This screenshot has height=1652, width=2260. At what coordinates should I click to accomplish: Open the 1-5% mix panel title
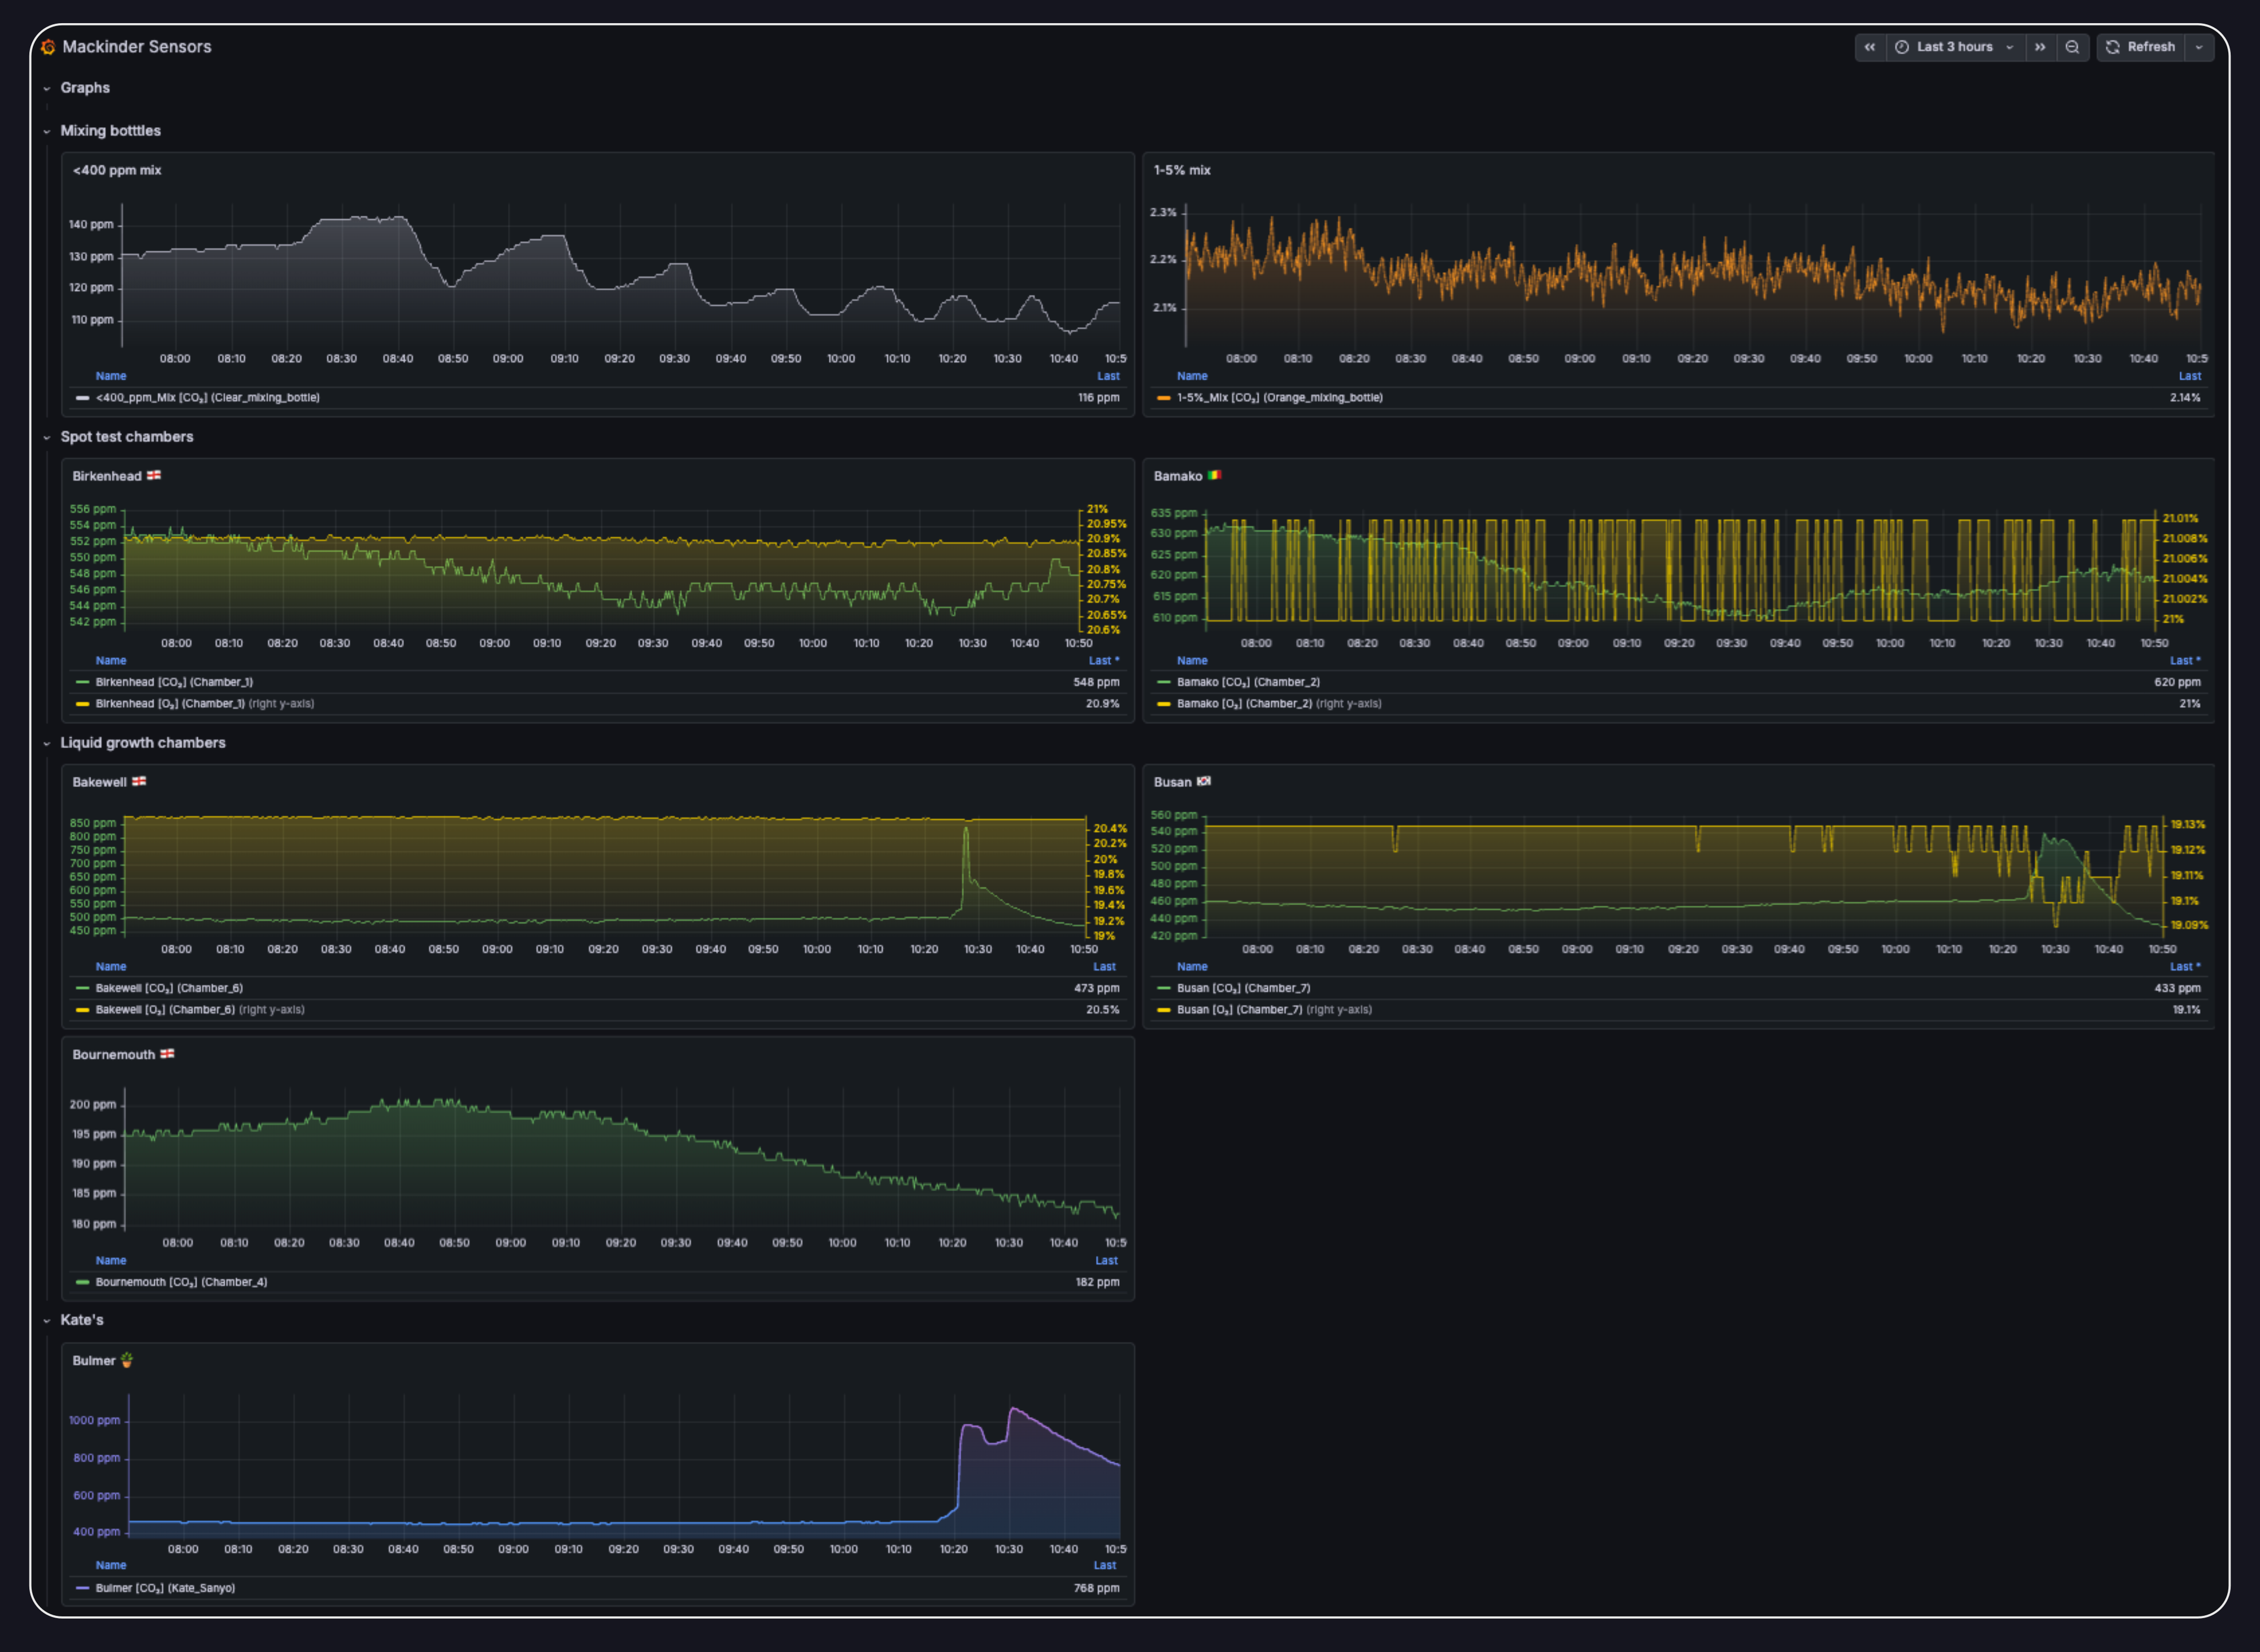point(1182,170)
